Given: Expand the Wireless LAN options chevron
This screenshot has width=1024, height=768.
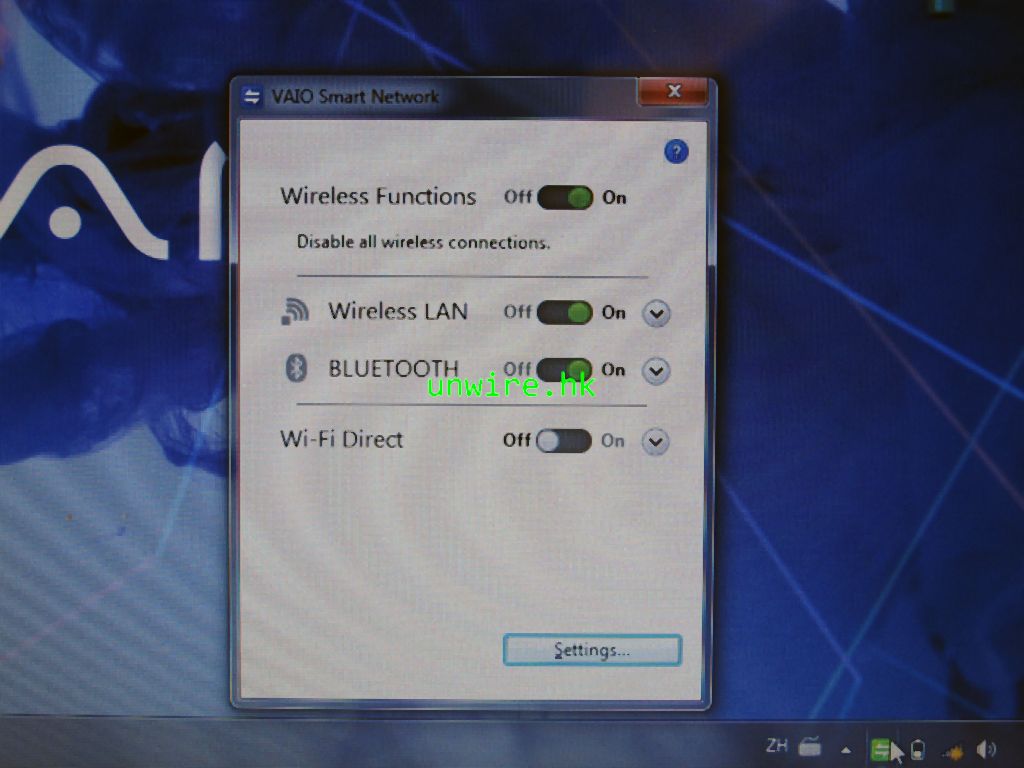Looking at the screenshot, I should click(x=655, y=313).
